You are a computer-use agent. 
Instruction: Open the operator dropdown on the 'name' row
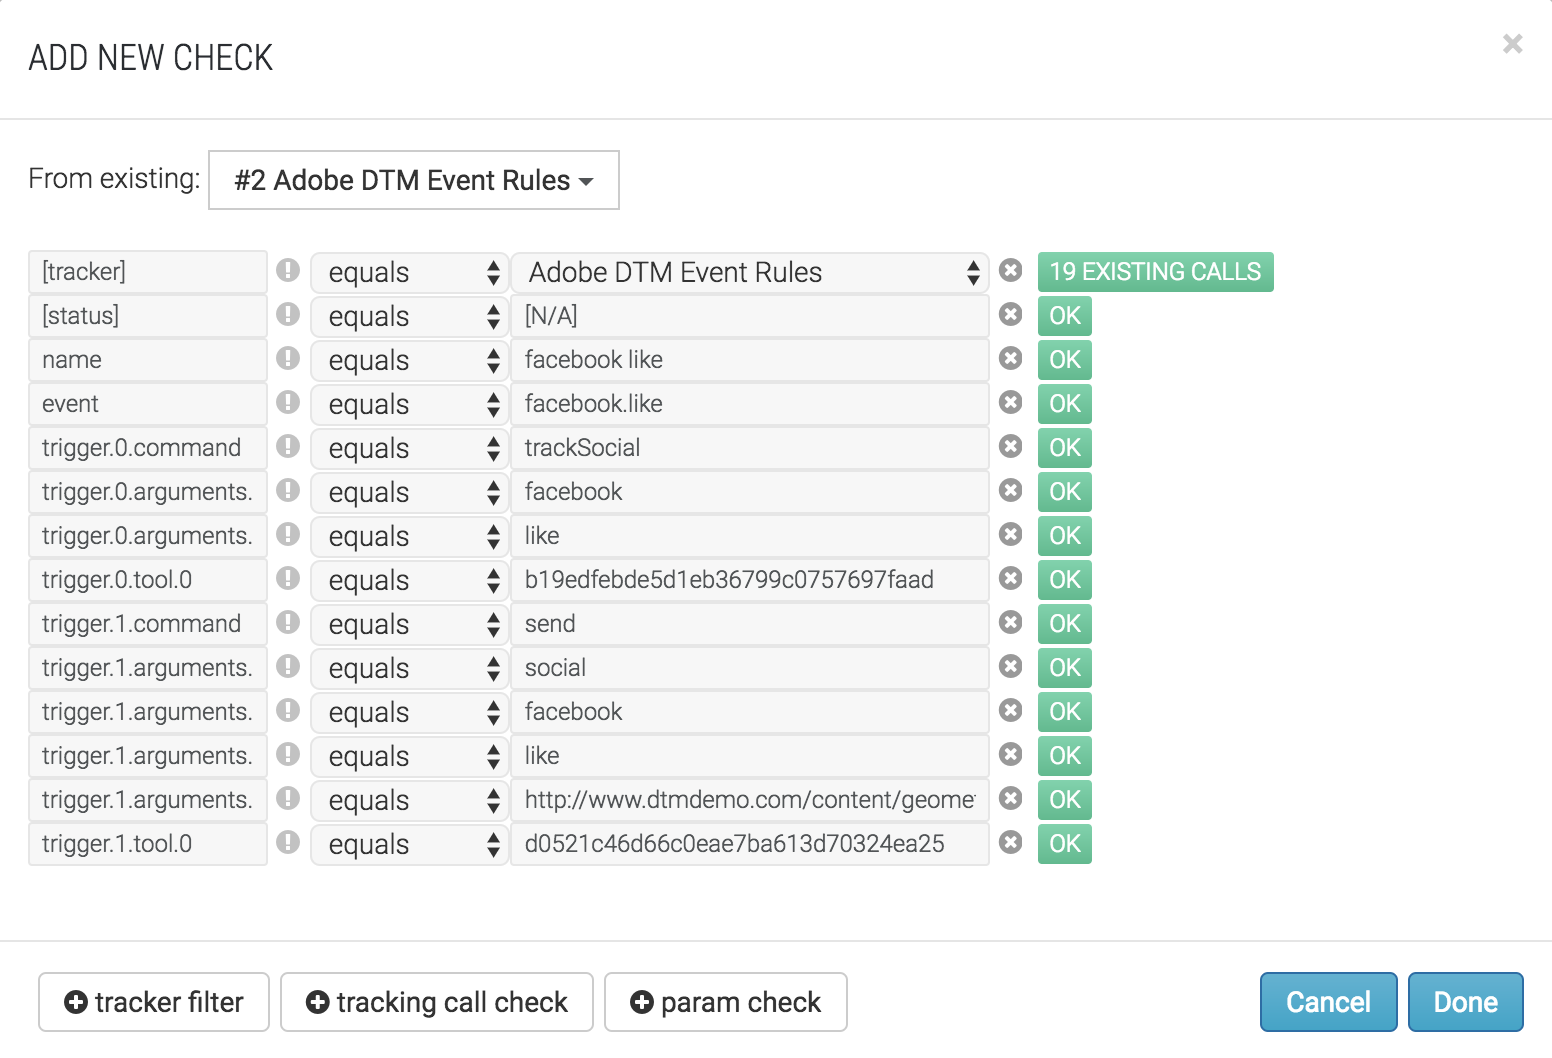click(x=409, y=360)
